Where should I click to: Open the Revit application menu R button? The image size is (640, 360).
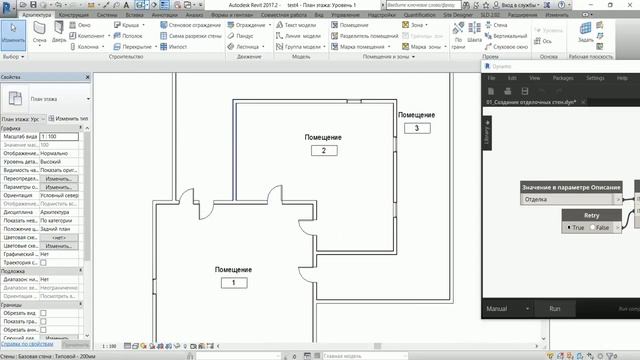tap(7, 7)
